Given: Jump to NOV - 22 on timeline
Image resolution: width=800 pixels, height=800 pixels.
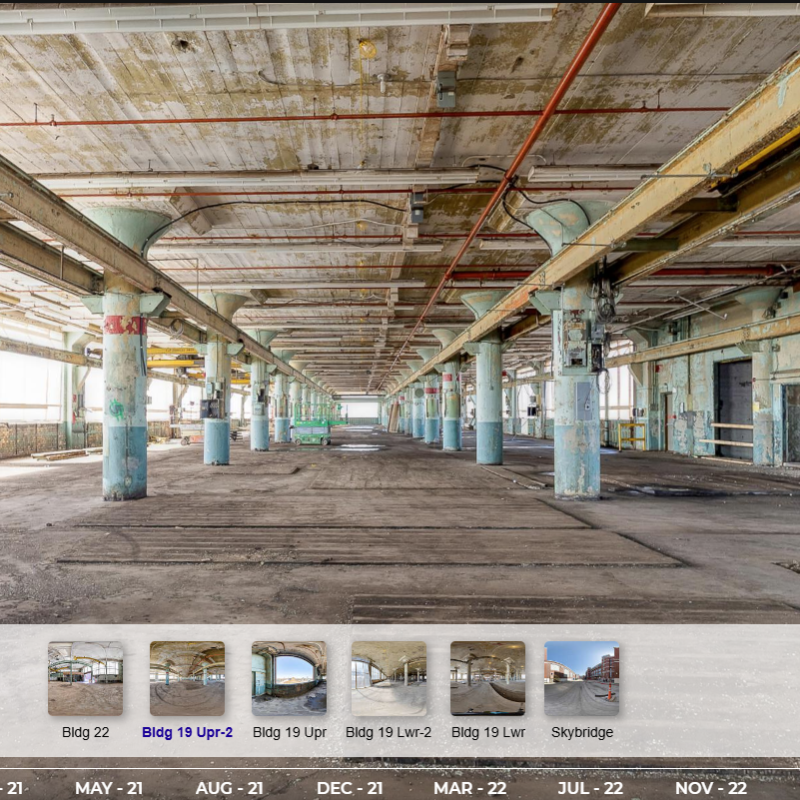Looking at the screenshot, I should pyautogui.click(x=711, y=788).
